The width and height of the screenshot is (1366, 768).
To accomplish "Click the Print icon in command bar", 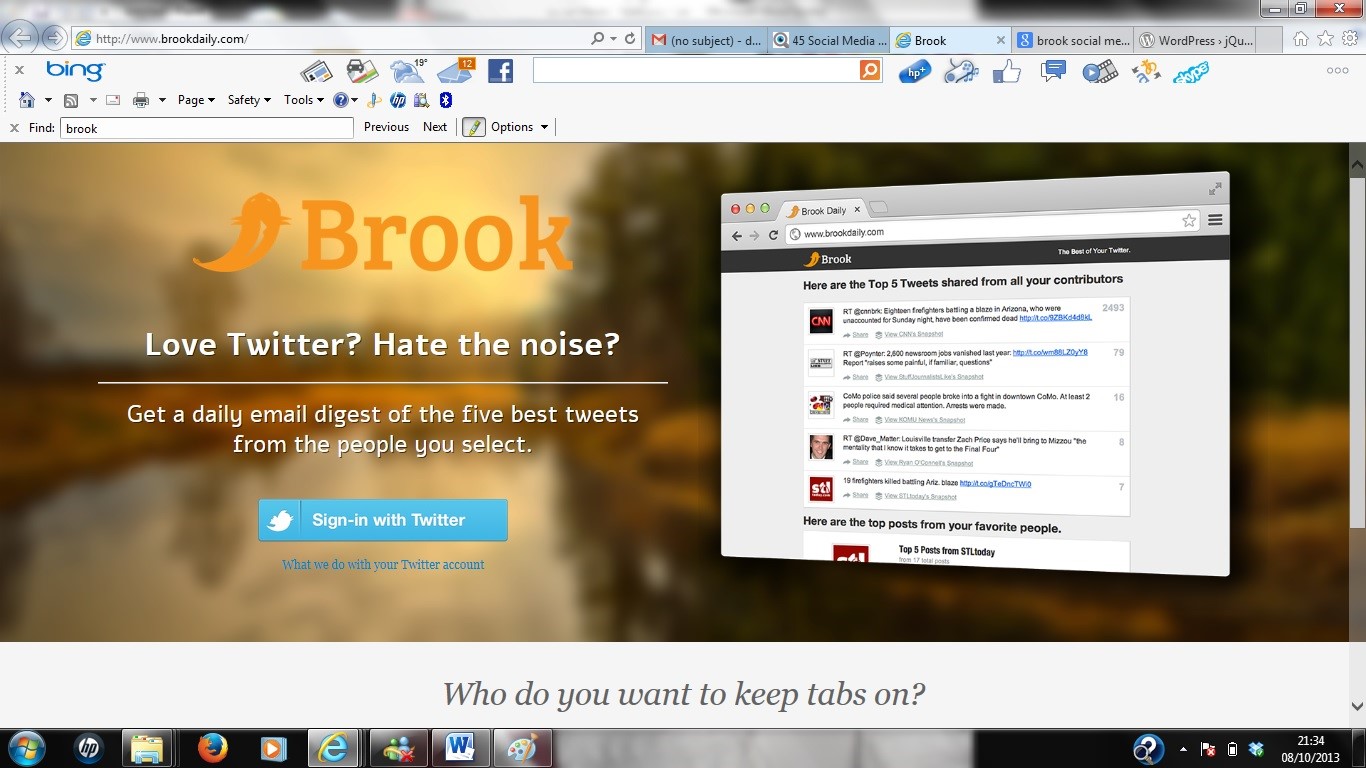I will click(x=141, y=100).
